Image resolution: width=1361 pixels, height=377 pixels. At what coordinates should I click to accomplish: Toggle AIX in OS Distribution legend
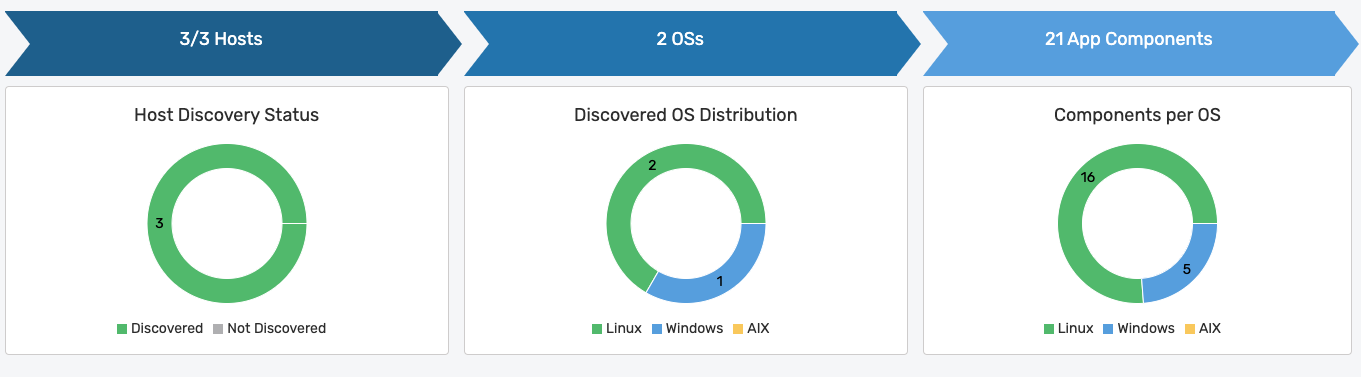[751, 328]
